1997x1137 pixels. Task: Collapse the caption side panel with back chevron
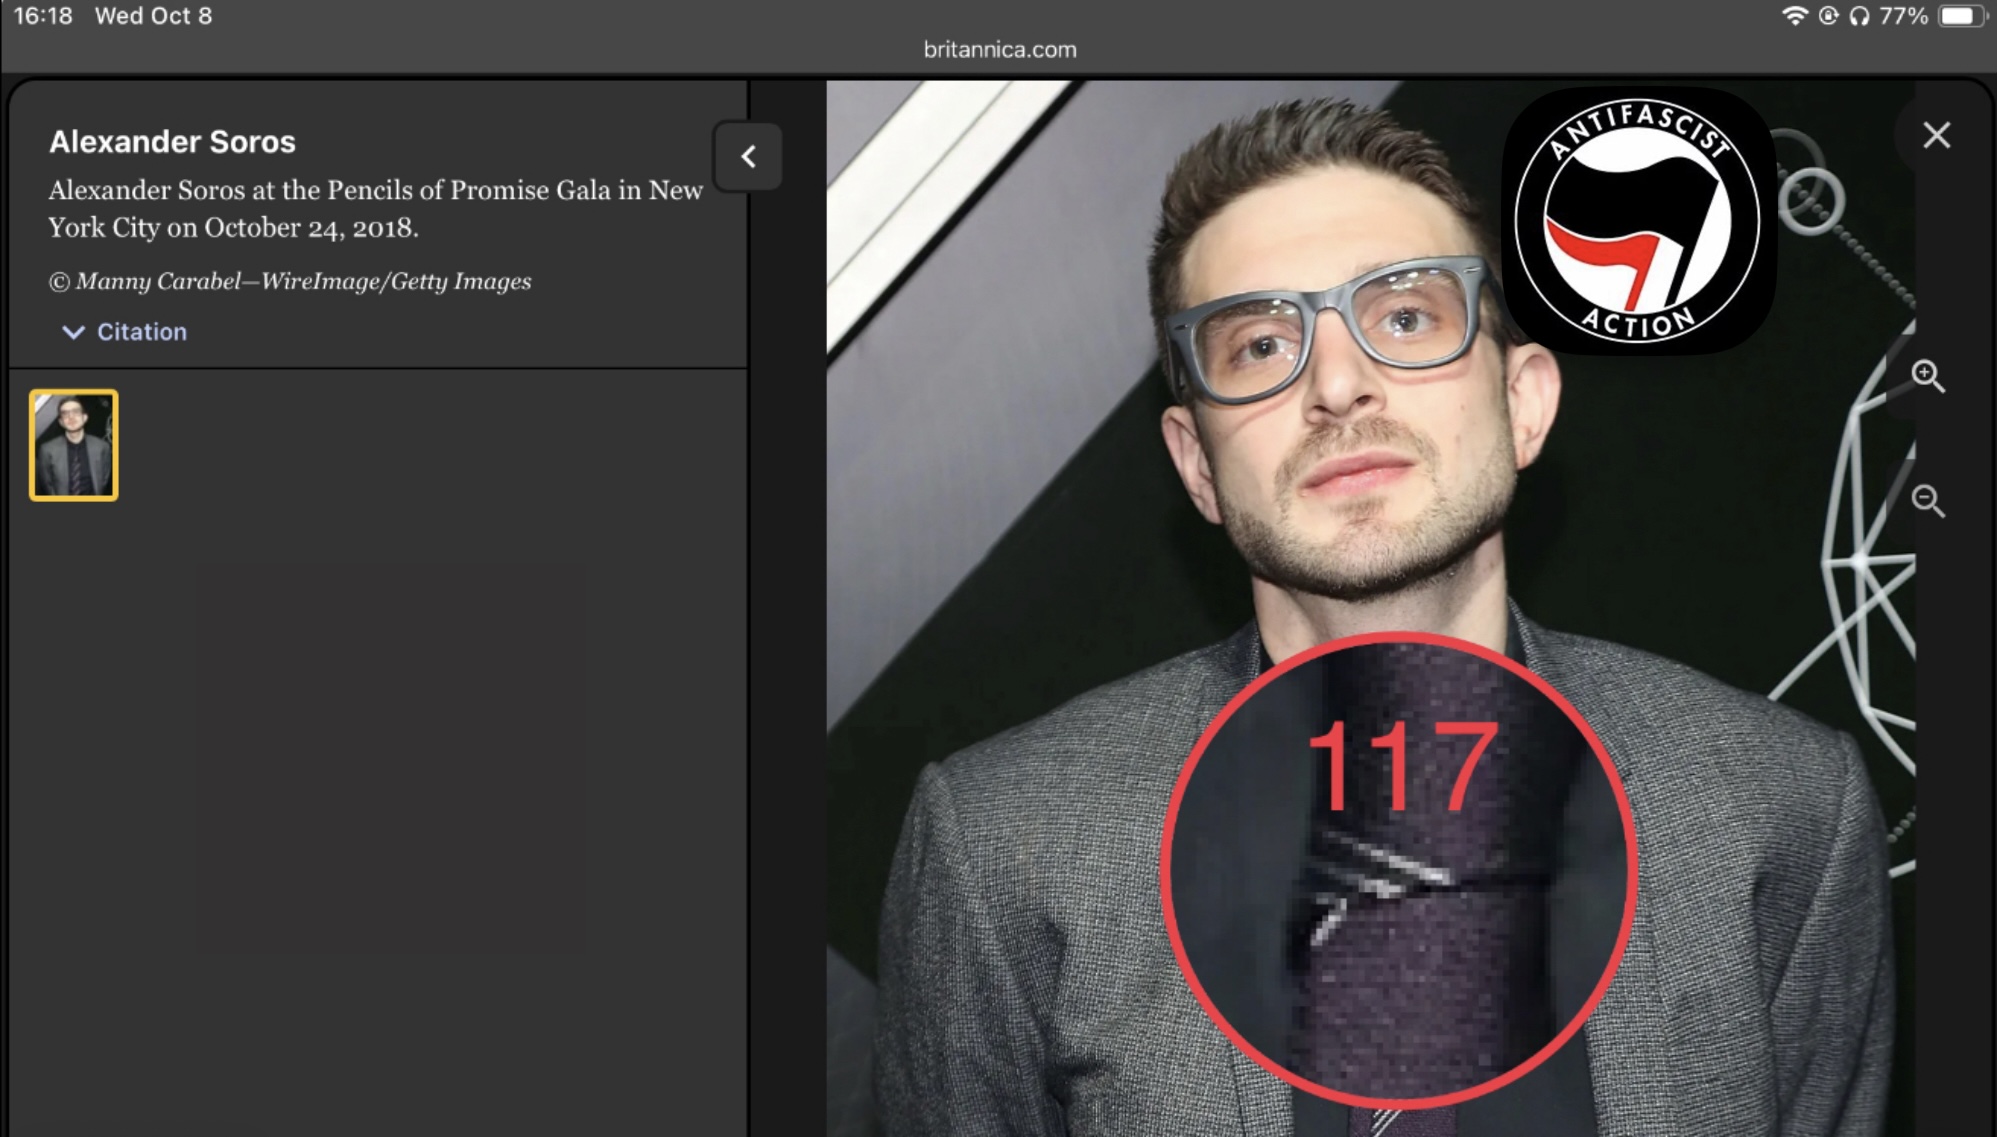pyautogui.click(x=748, y=157)
